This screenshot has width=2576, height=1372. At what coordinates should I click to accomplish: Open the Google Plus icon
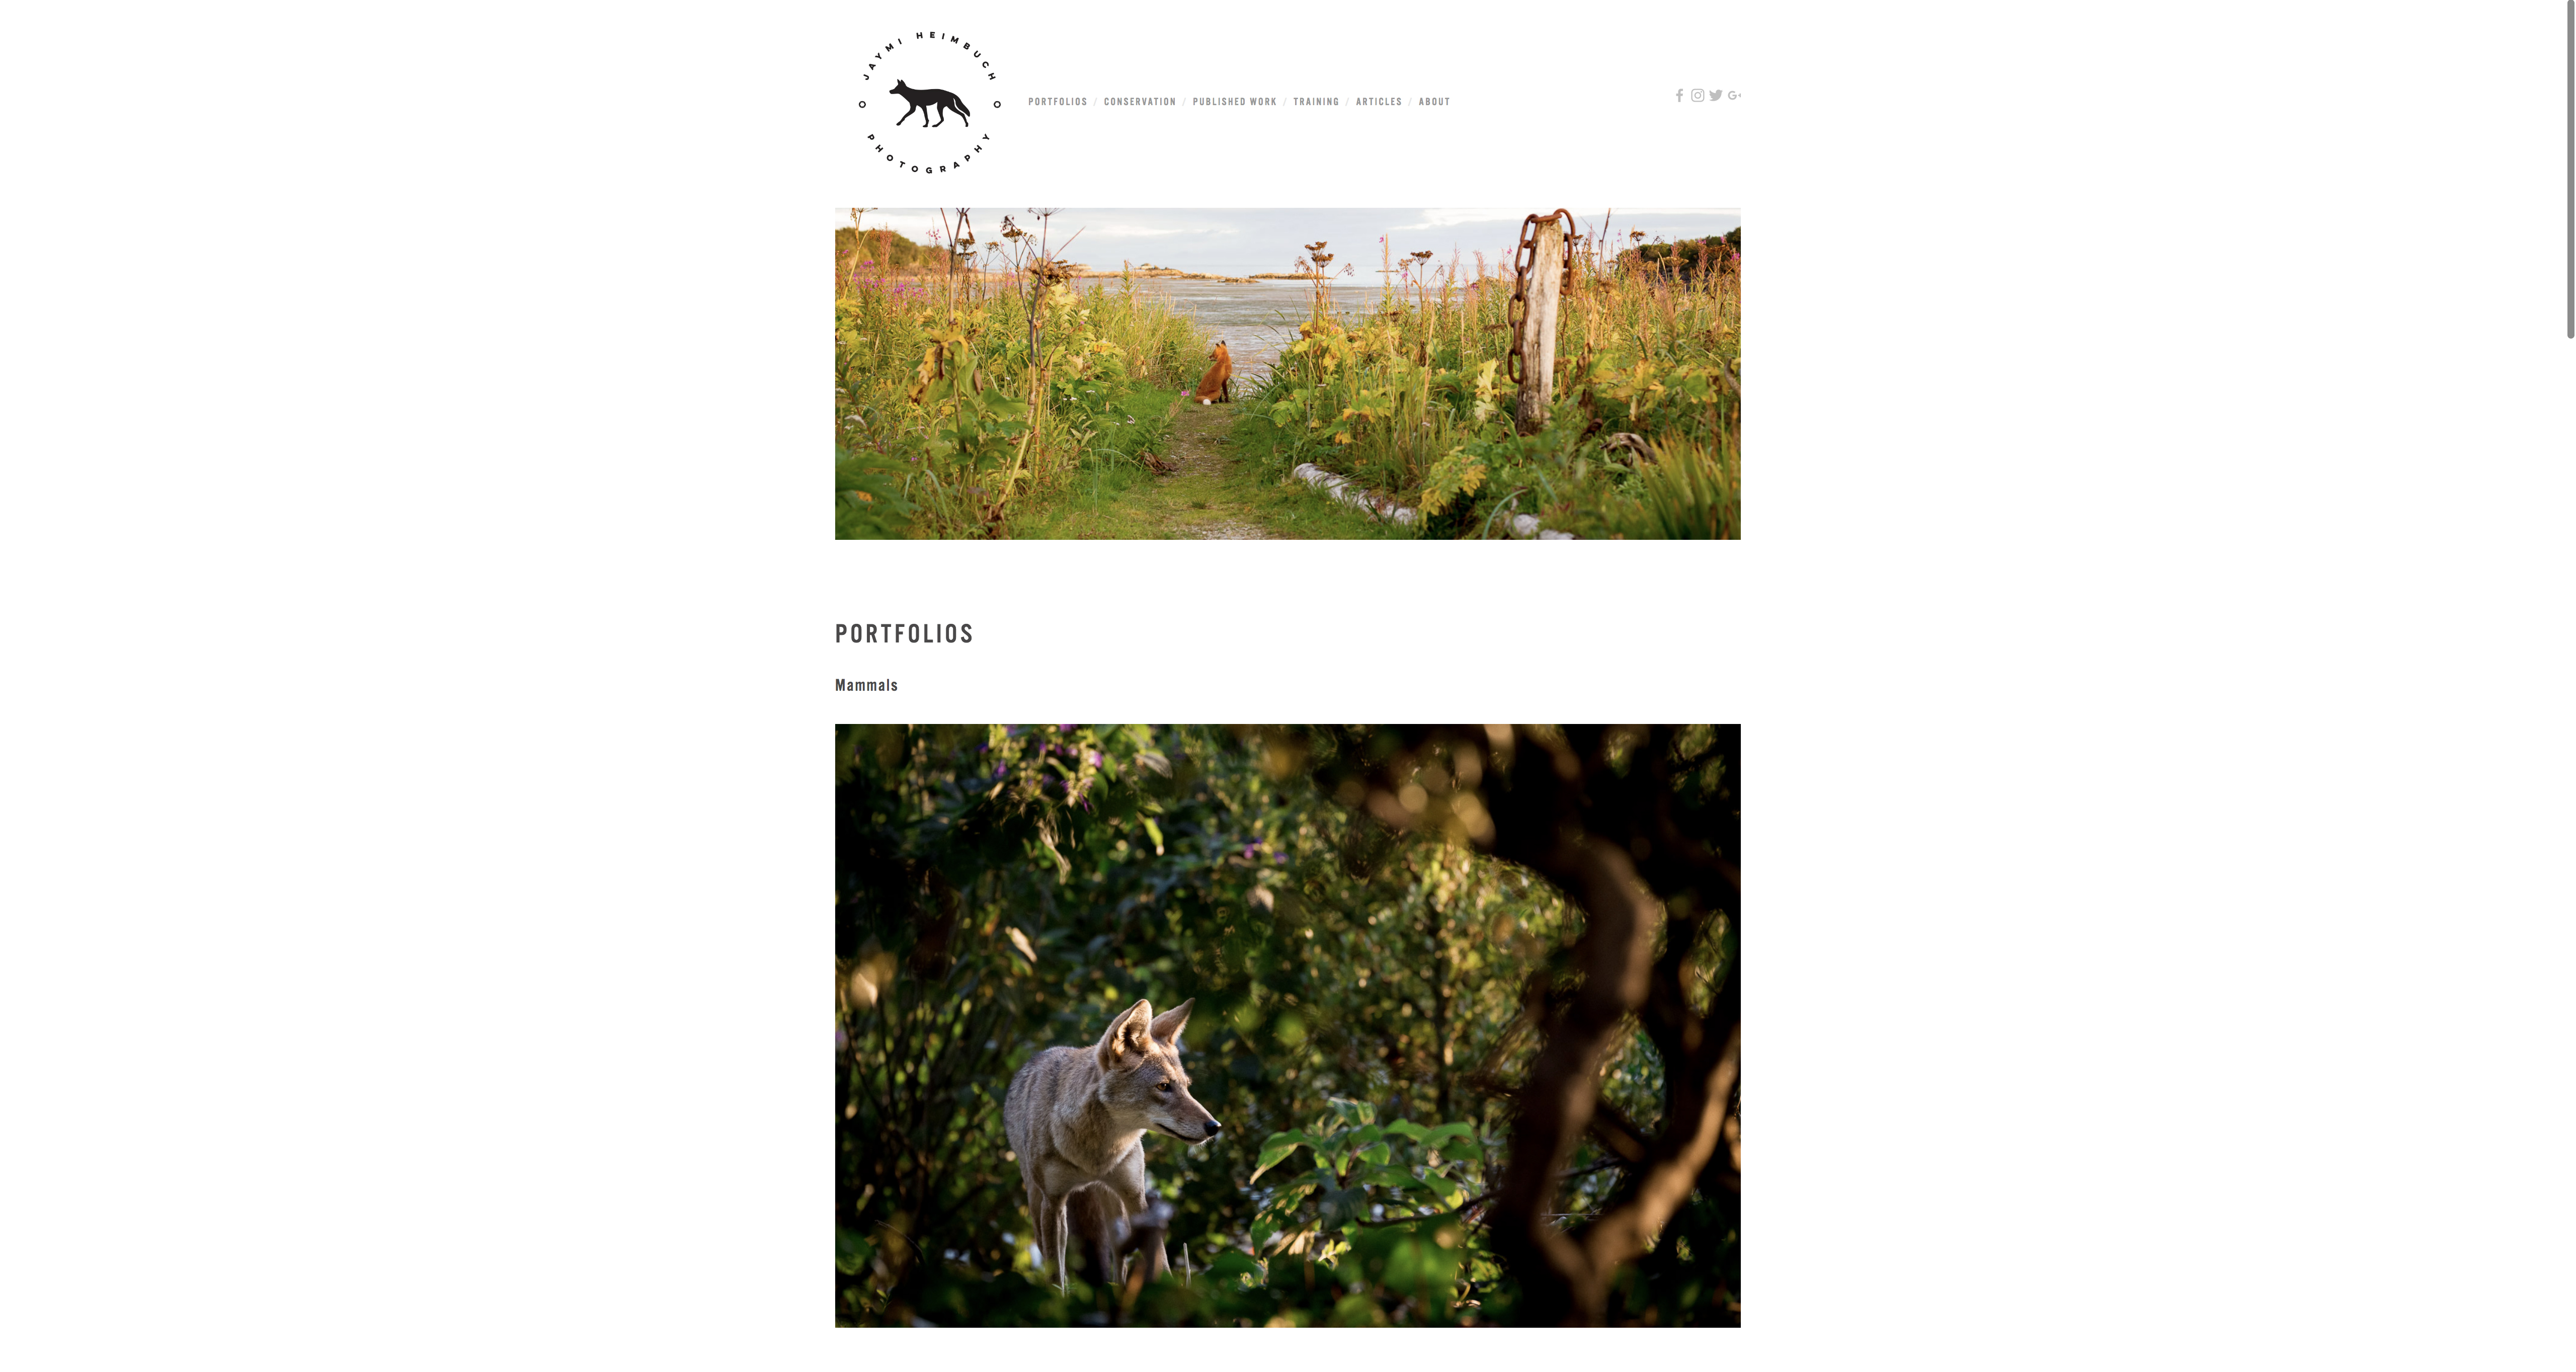1734,96
